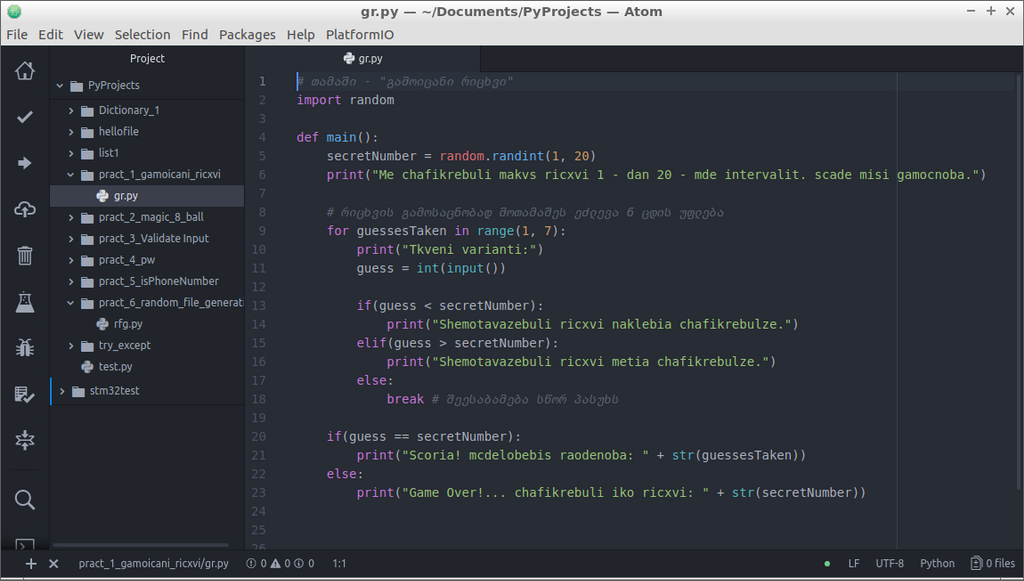This screenshot has width=1024, height=581.
Task: Click the Python icon beside test.py
Action: 87,367
